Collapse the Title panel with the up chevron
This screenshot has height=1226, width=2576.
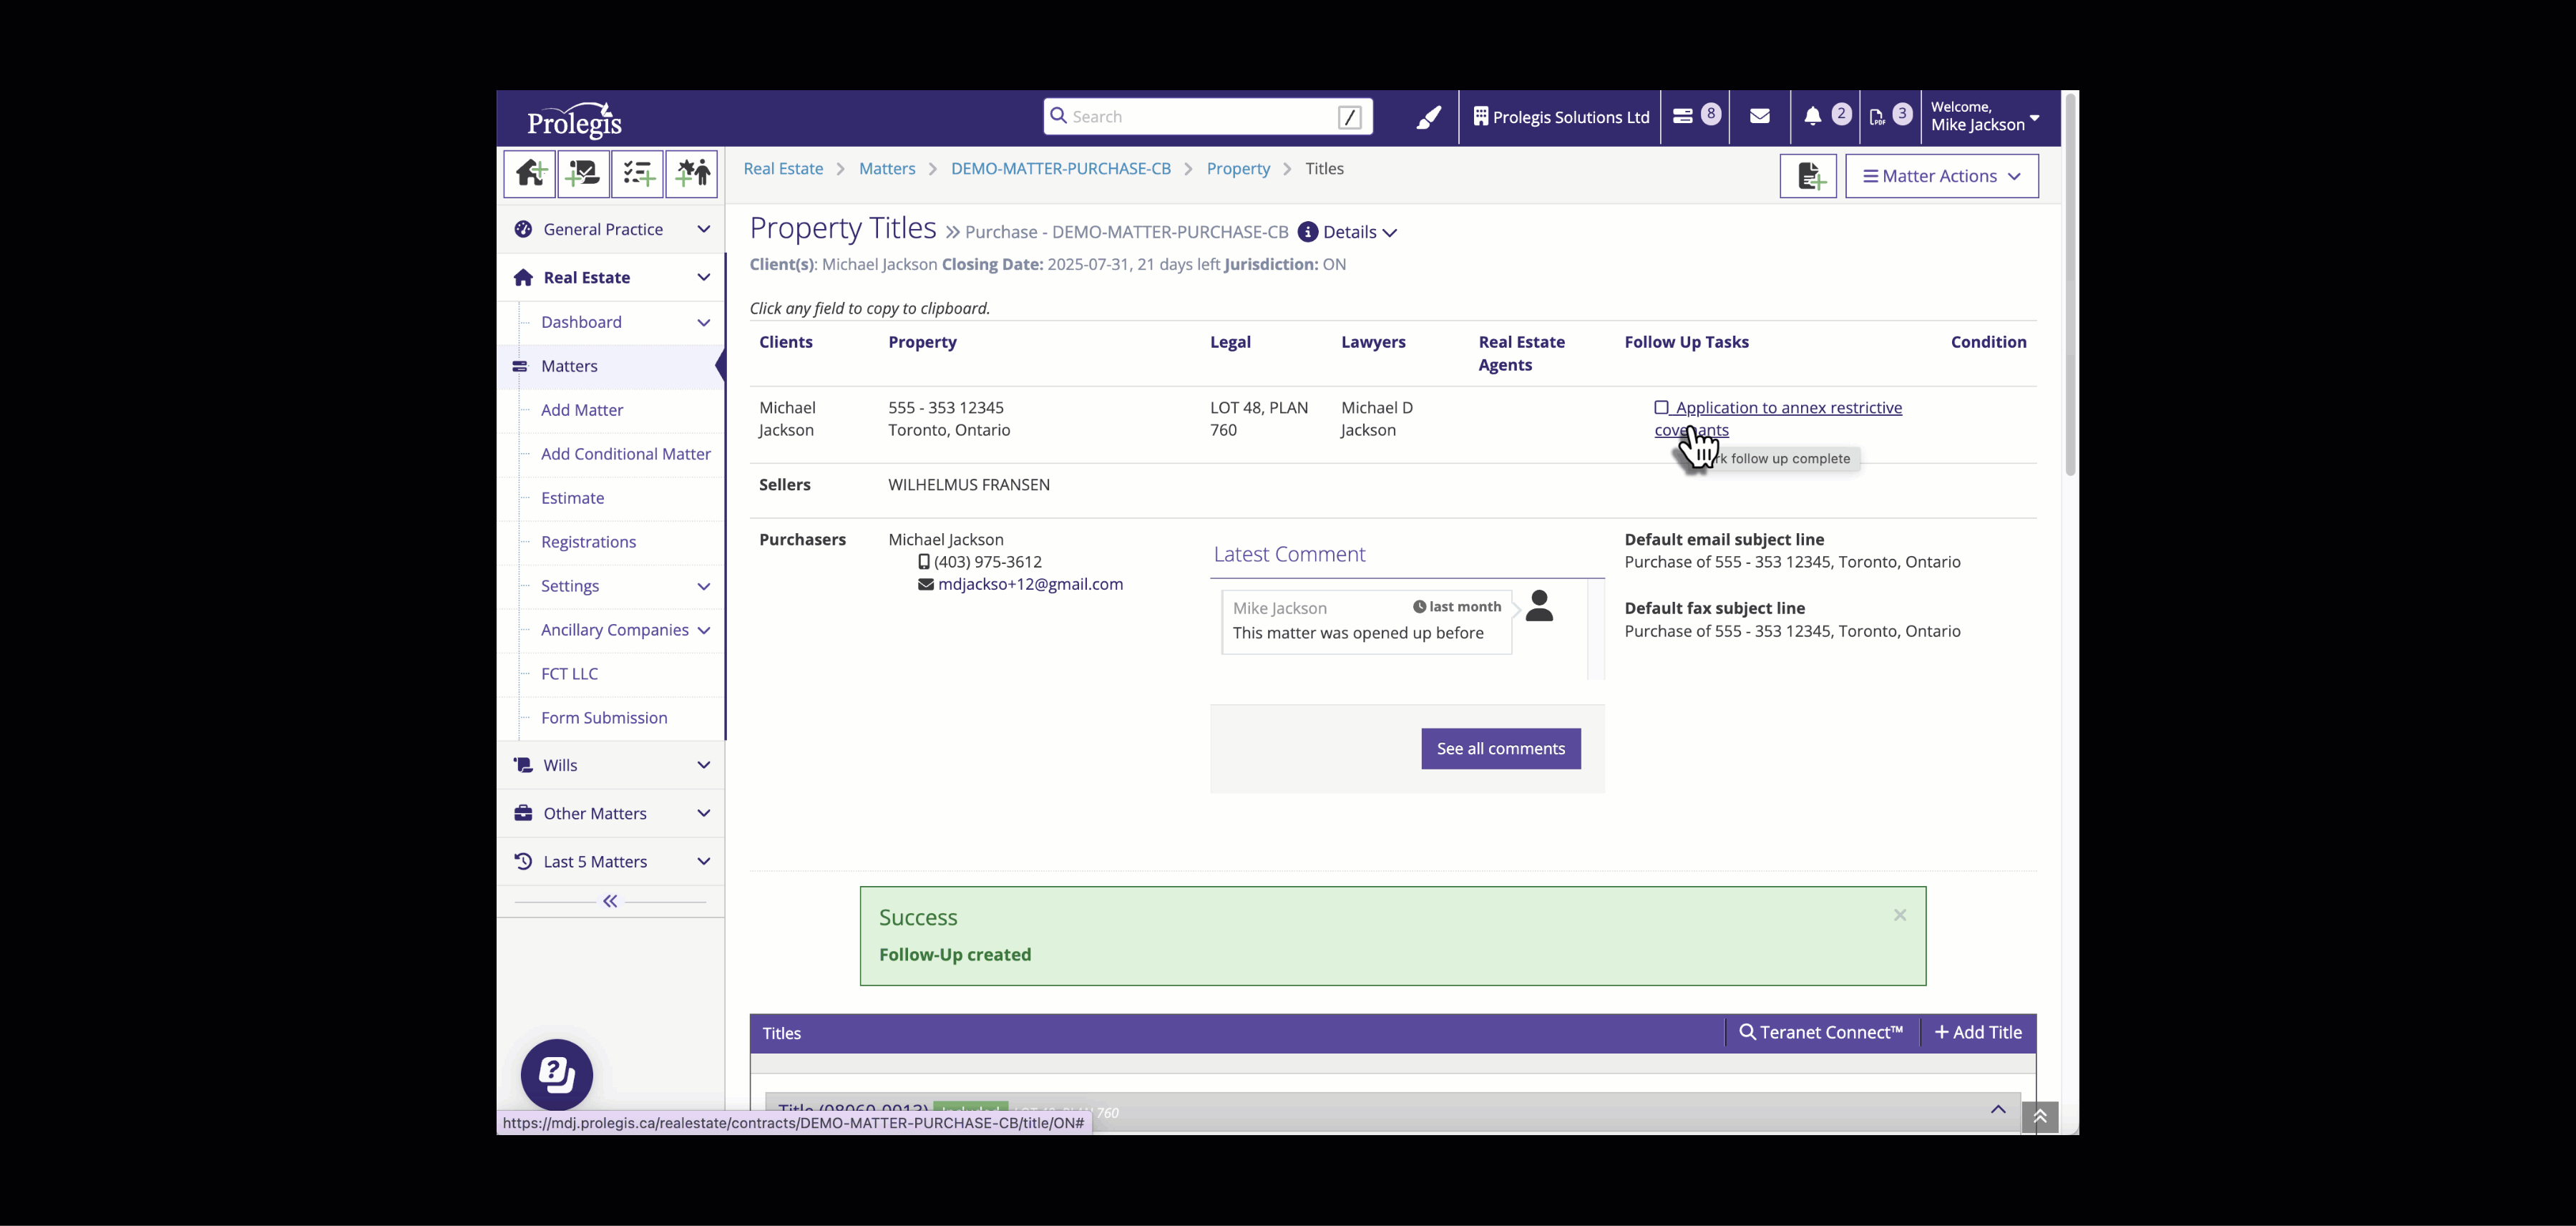(x=1997, y=1109)
